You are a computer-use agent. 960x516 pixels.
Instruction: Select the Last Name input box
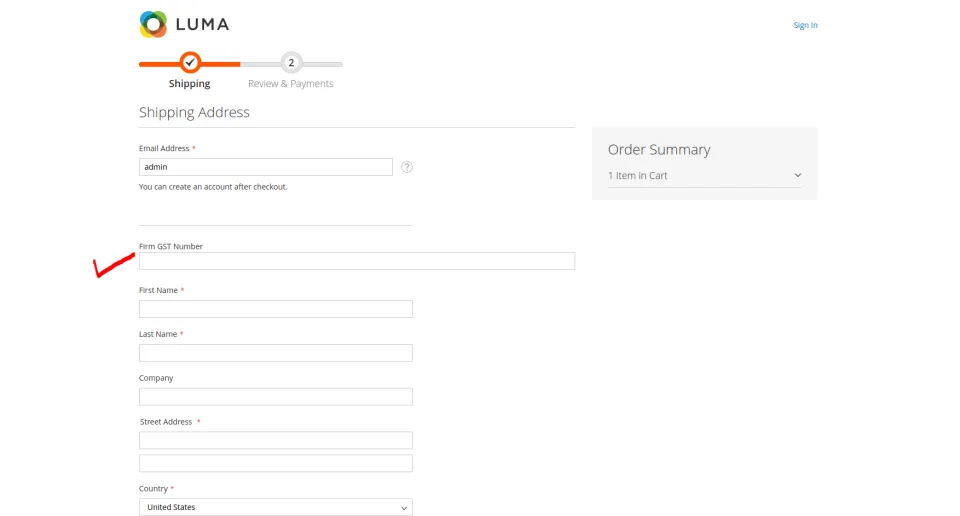coord(276,353)
